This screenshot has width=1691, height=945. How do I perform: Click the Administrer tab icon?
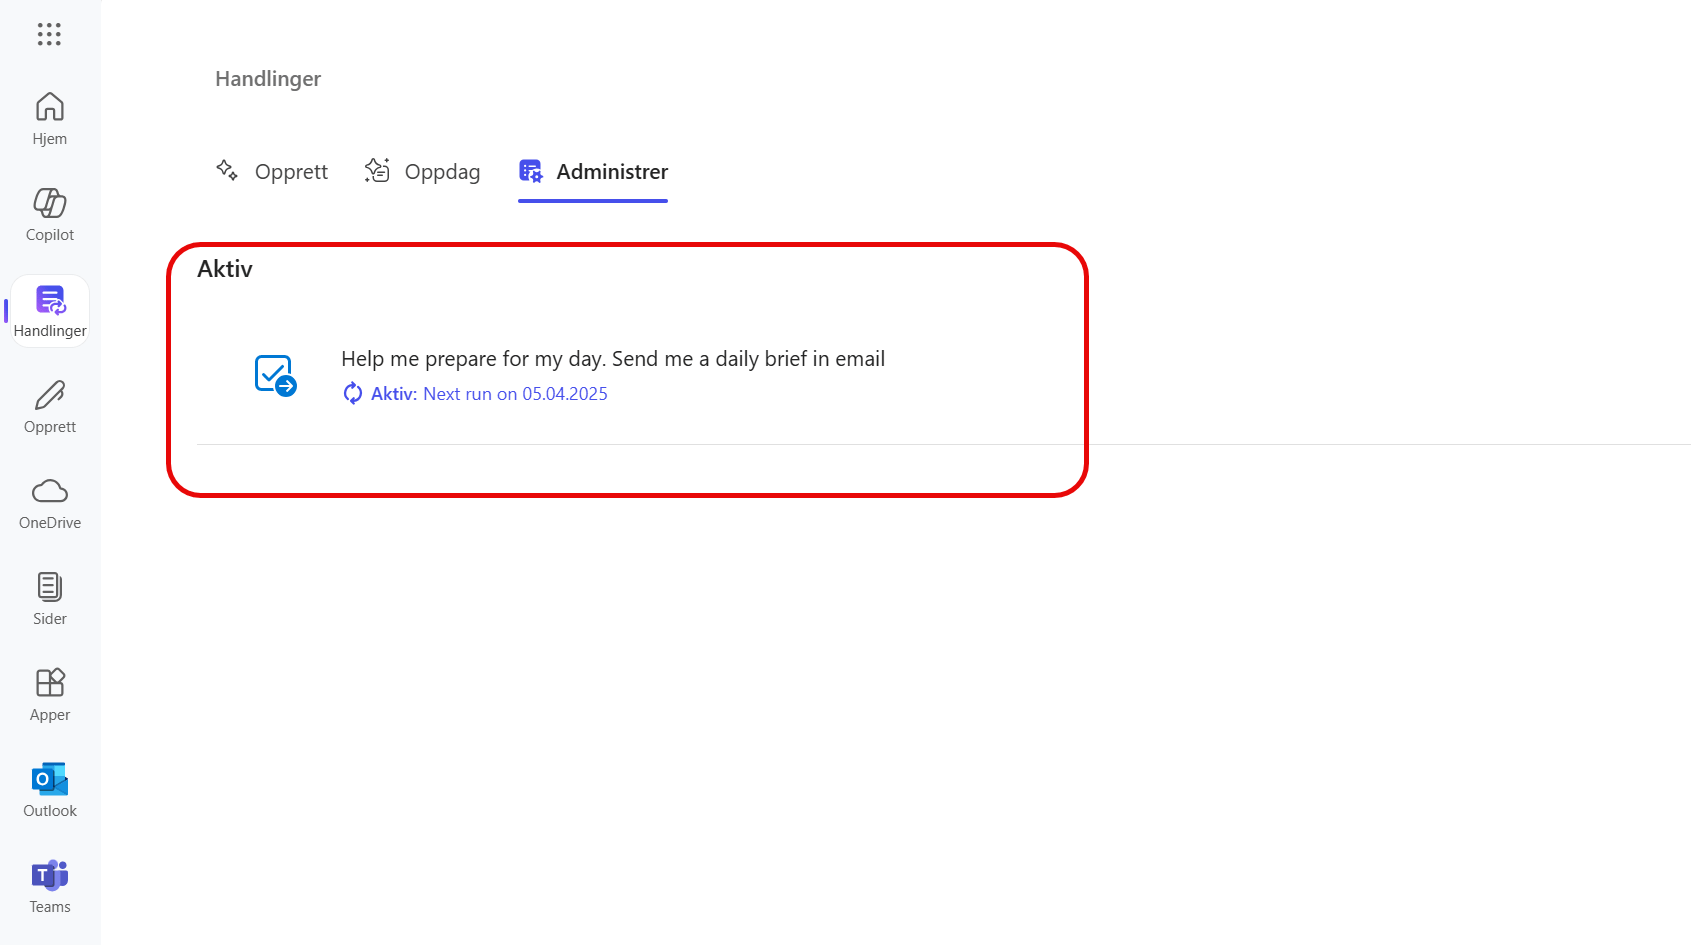point(530,171)
